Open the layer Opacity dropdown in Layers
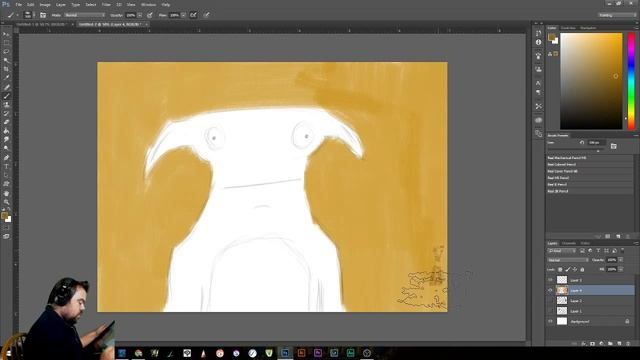This screenshot has width=640, height=360. (x=621, y=260)
